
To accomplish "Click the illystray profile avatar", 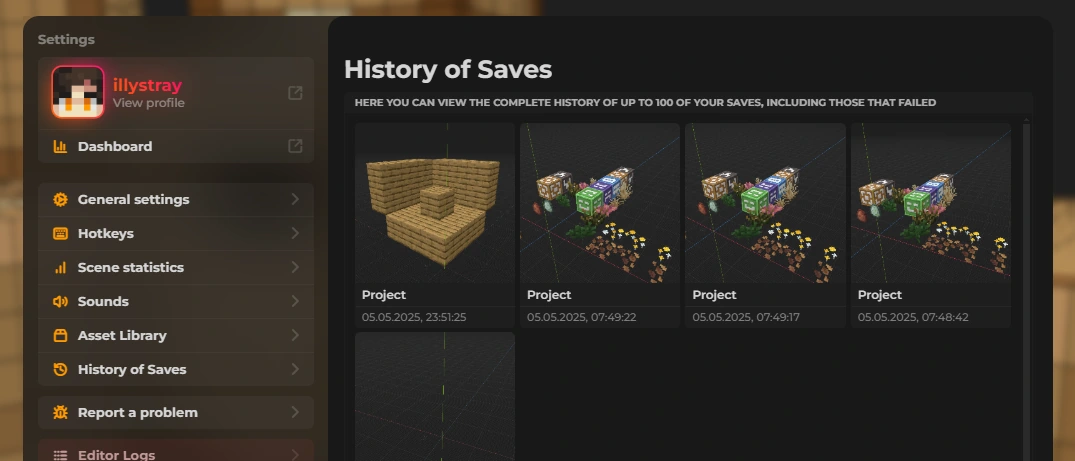I will (78, 92).
